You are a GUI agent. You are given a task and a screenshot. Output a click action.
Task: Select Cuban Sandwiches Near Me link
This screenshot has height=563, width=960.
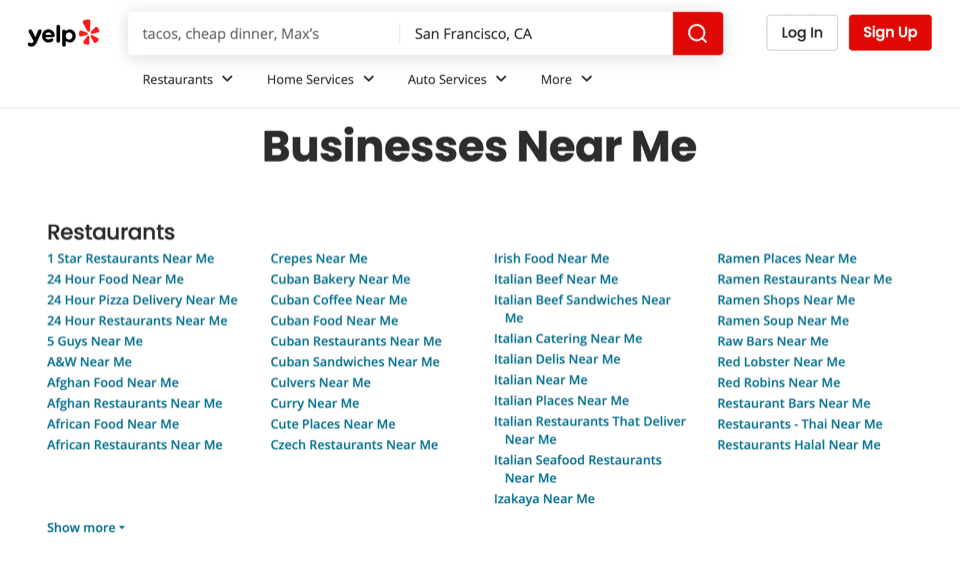tap(355, 362)
